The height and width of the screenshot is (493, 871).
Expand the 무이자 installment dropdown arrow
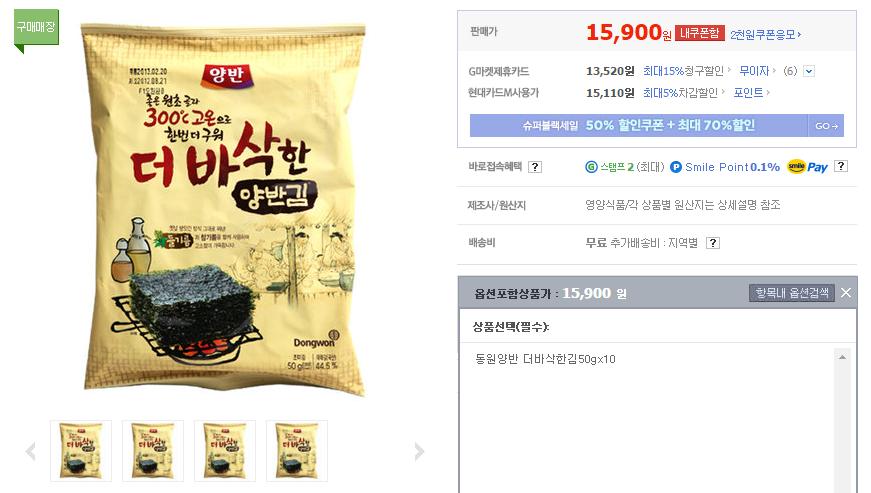point(809,71)
